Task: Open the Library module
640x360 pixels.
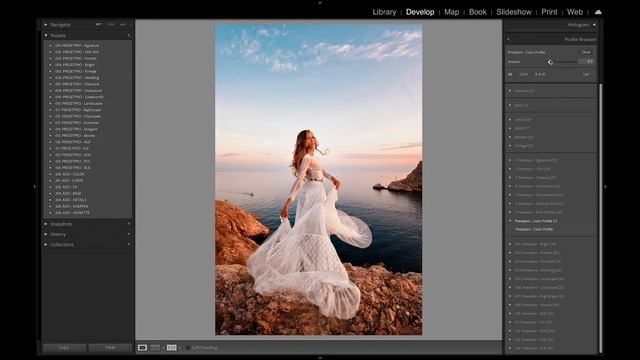Action: (x=384, y=12)
